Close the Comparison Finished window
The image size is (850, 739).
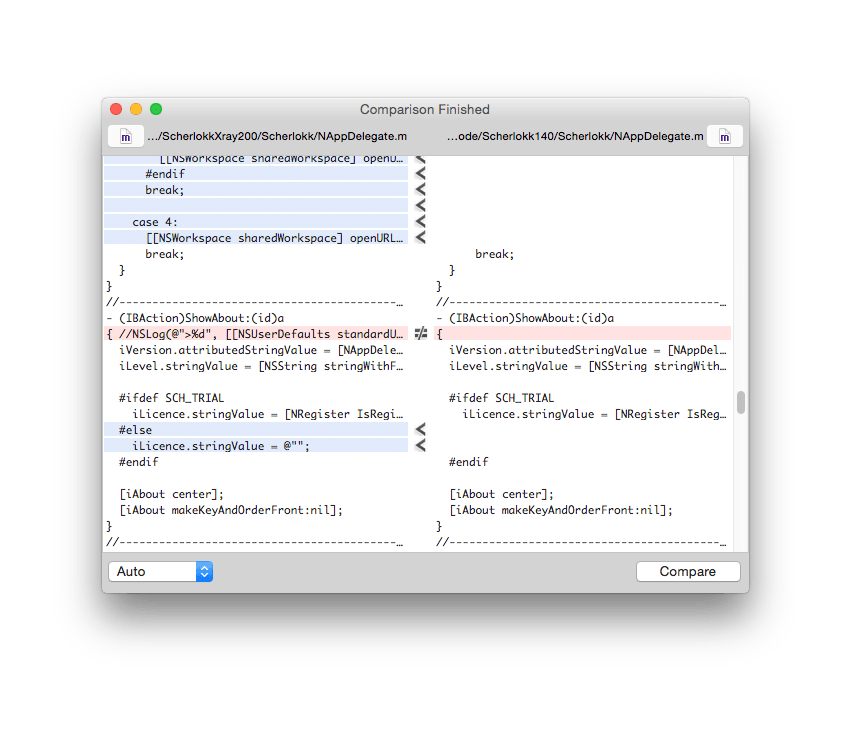116,109
